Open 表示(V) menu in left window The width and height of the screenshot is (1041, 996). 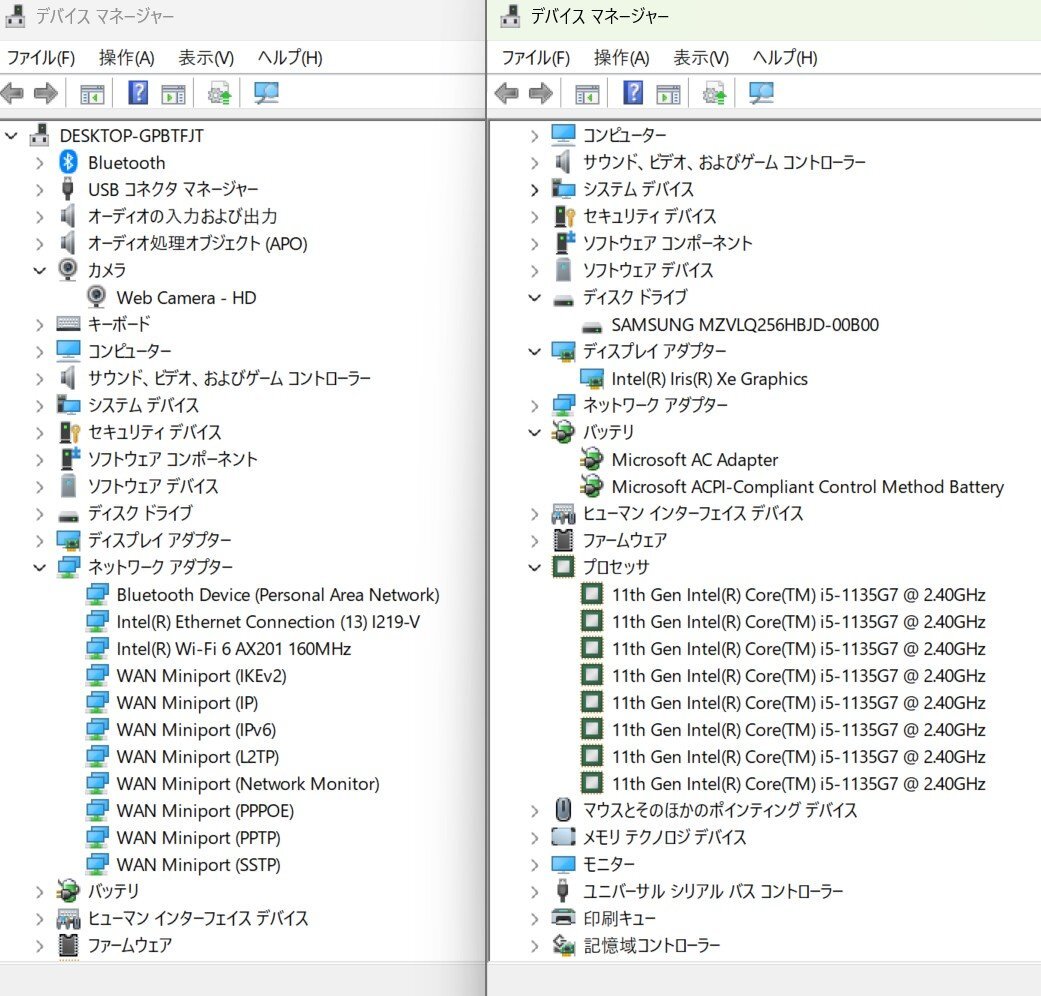pyautogui.click(x=206, y=58)
